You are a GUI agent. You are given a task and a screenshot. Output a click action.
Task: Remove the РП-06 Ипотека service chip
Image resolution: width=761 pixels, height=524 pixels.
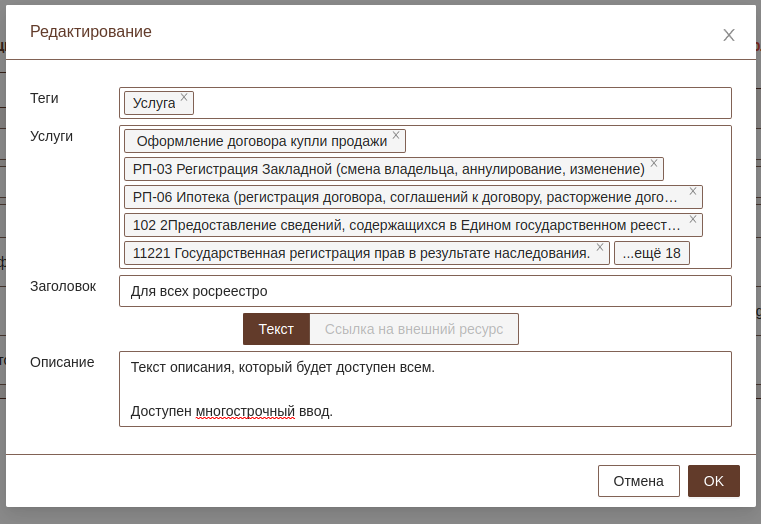pyautogui.click(x=692, y=191)
